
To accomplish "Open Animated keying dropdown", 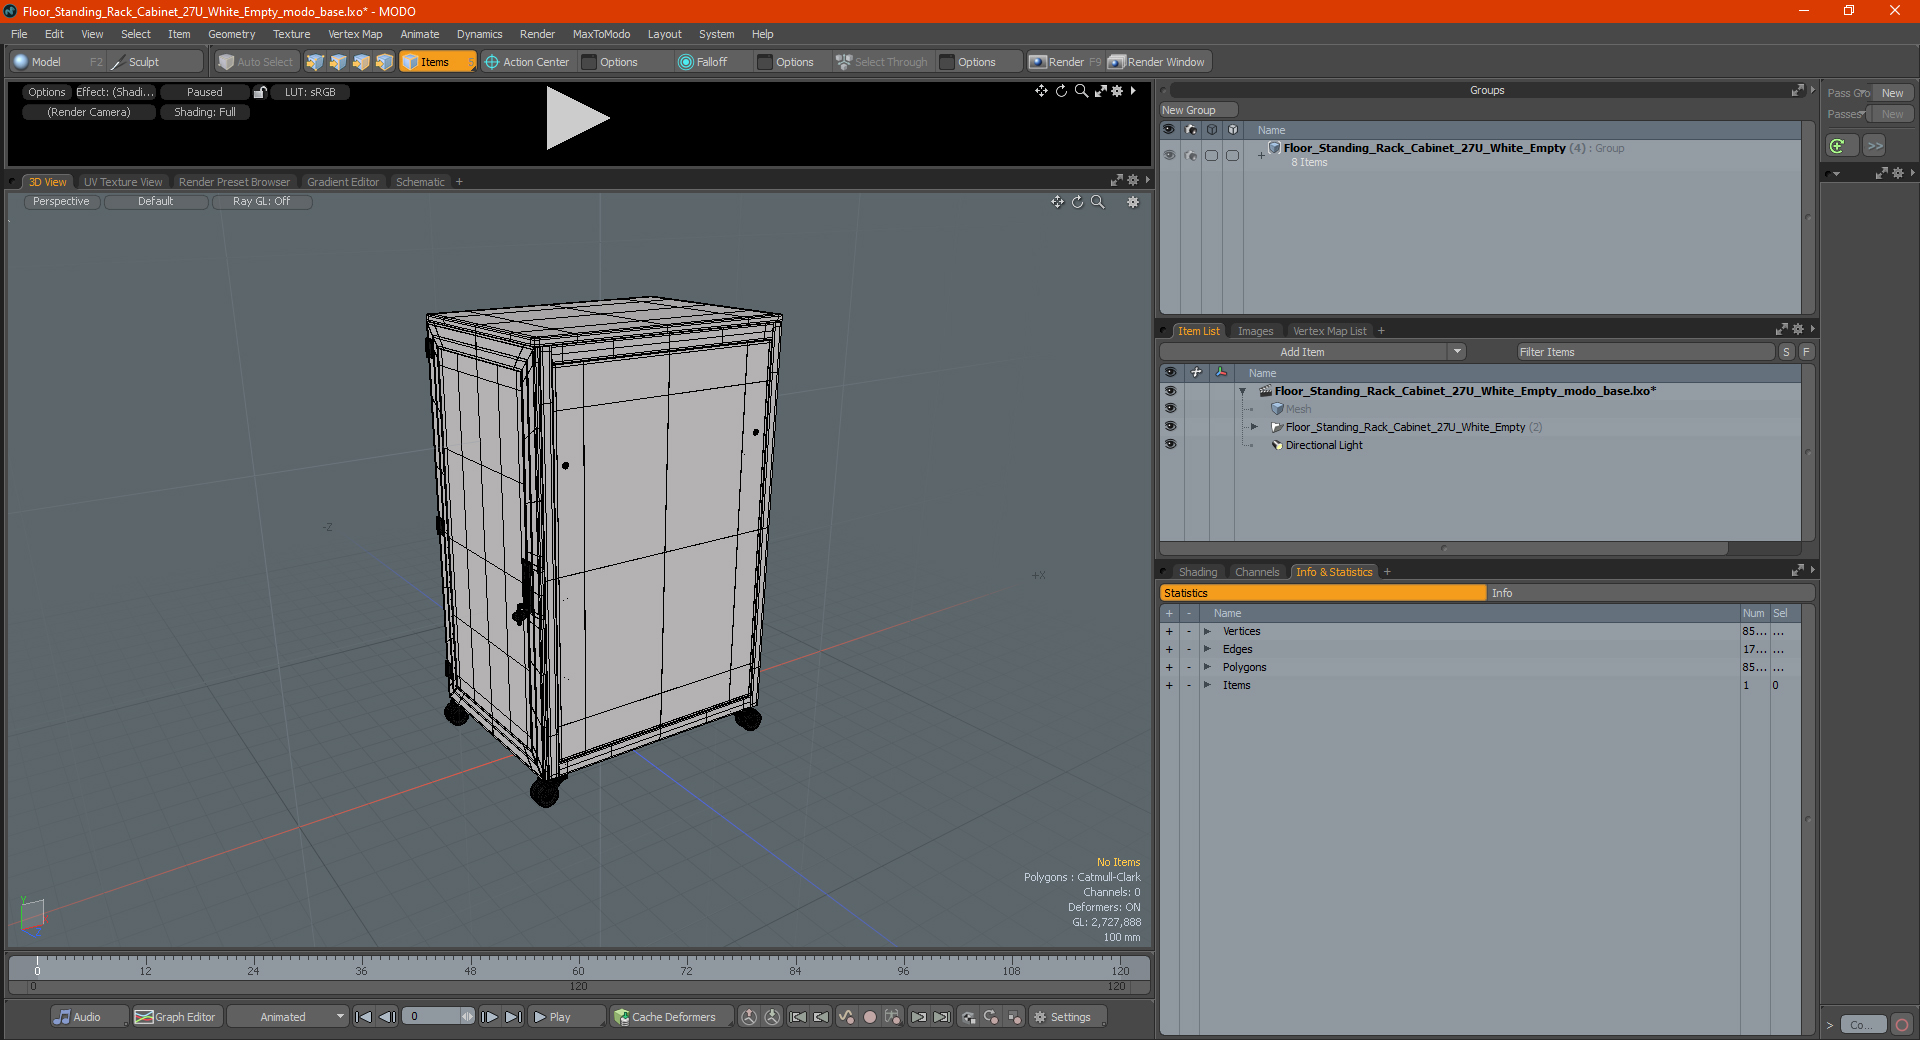I will 288,1017.
